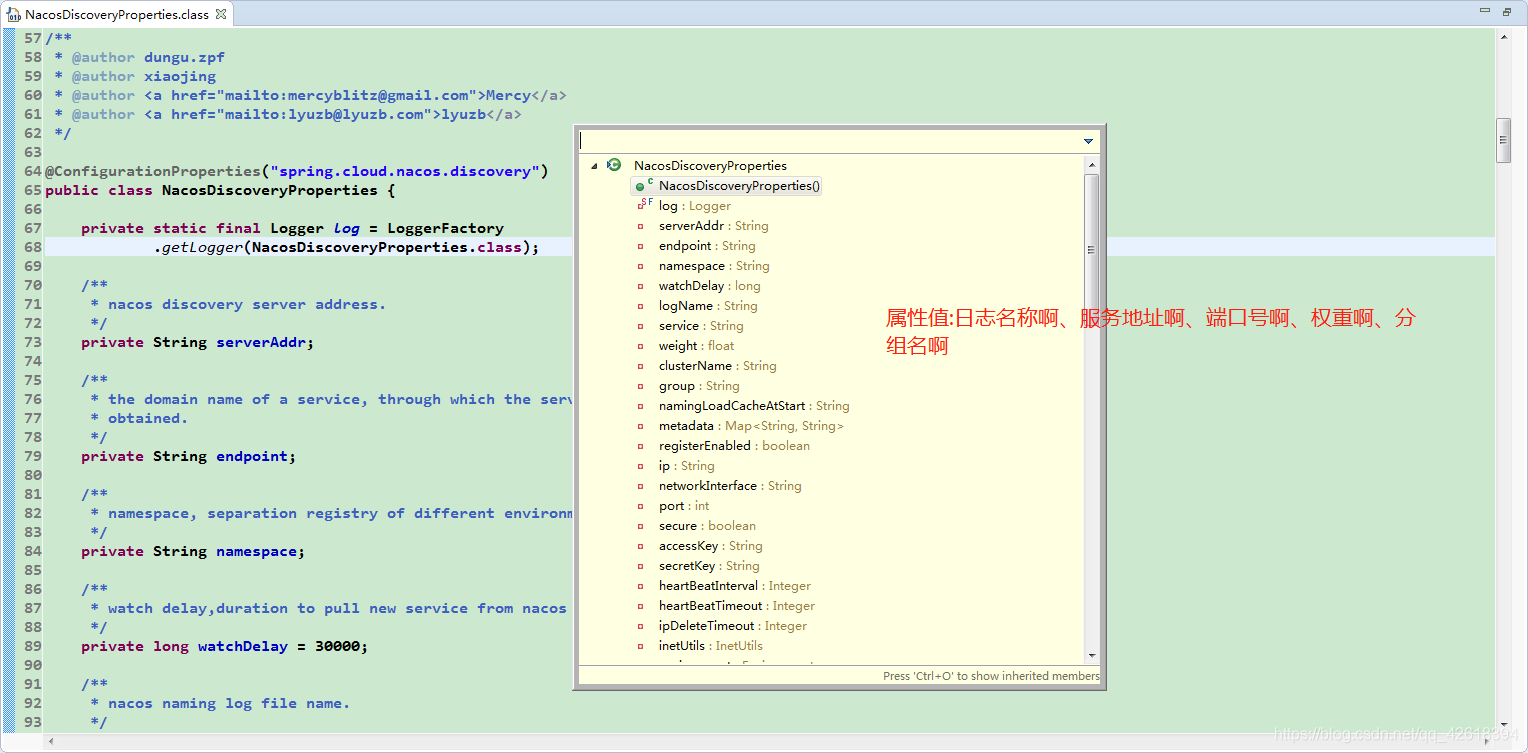The image size is (1528, 753).
Task: Click '@author dungu.zpf' comment line
Action: click(x=148, y=57)
